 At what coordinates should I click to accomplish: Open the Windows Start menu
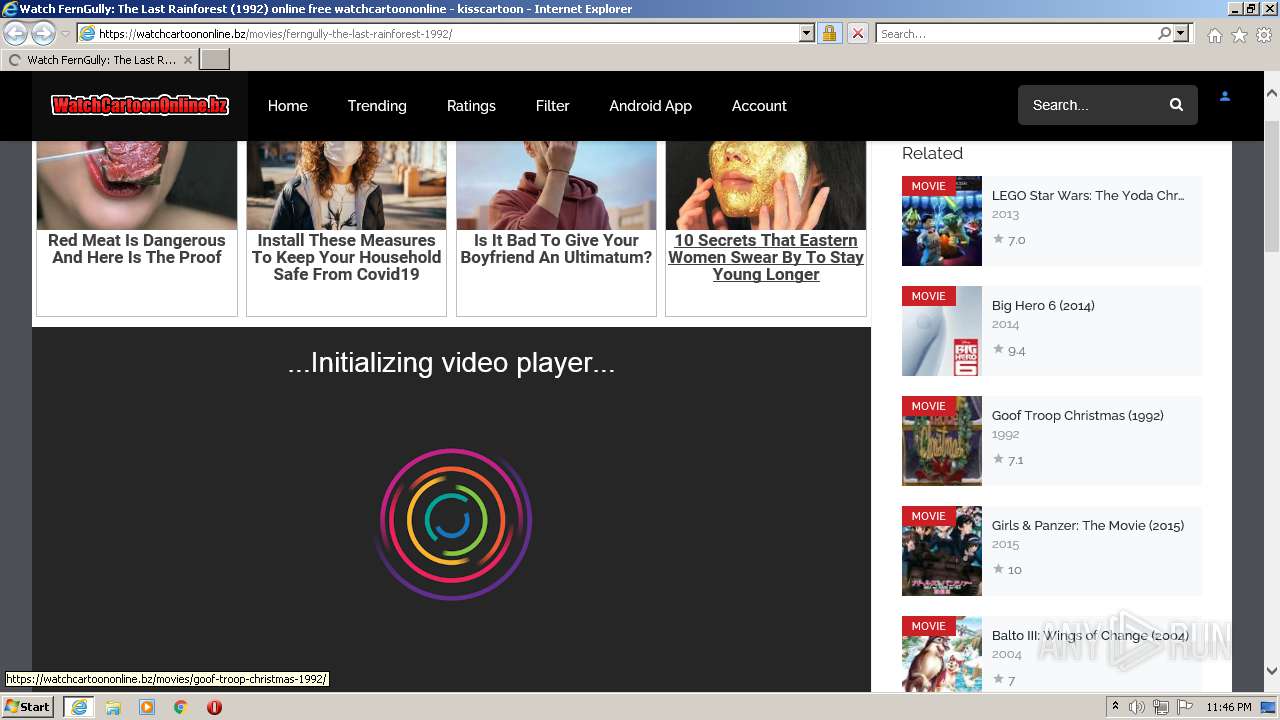(28, 707)
